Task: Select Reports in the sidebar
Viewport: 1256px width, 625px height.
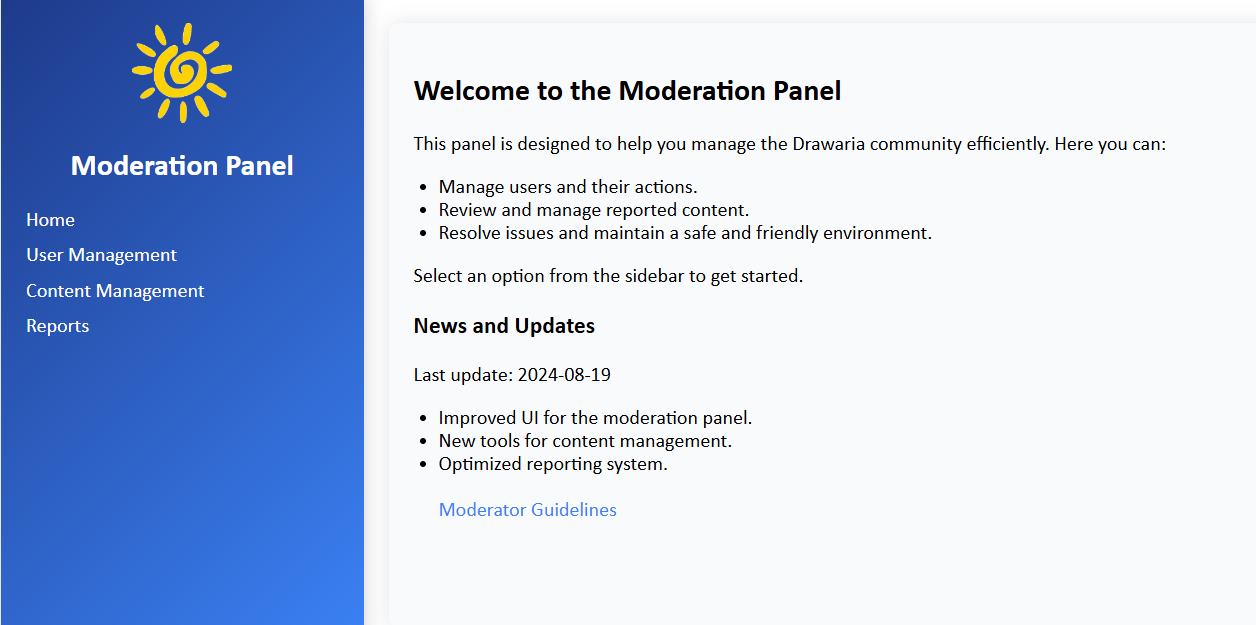Action: coord(57,326)
